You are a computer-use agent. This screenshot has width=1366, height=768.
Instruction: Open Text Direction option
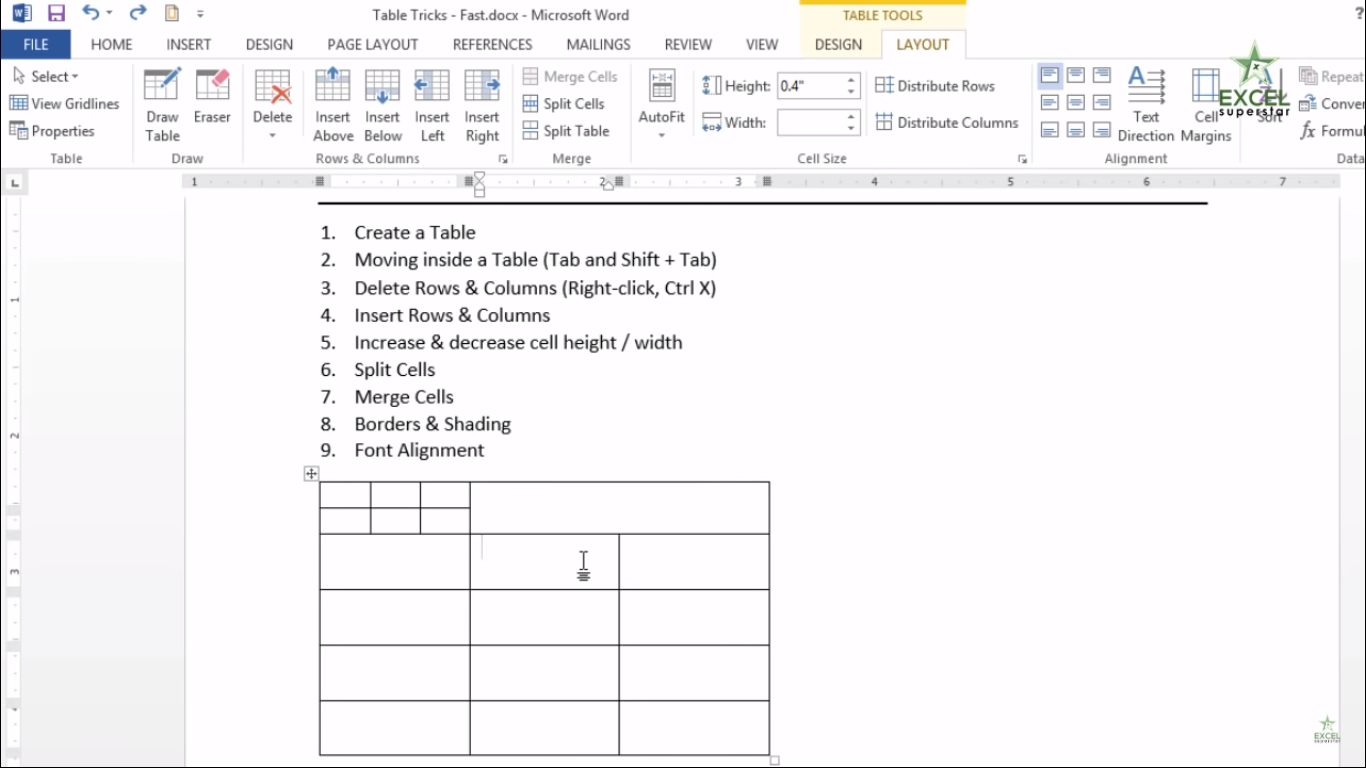pyautogui.click(x=1146, y=106)
